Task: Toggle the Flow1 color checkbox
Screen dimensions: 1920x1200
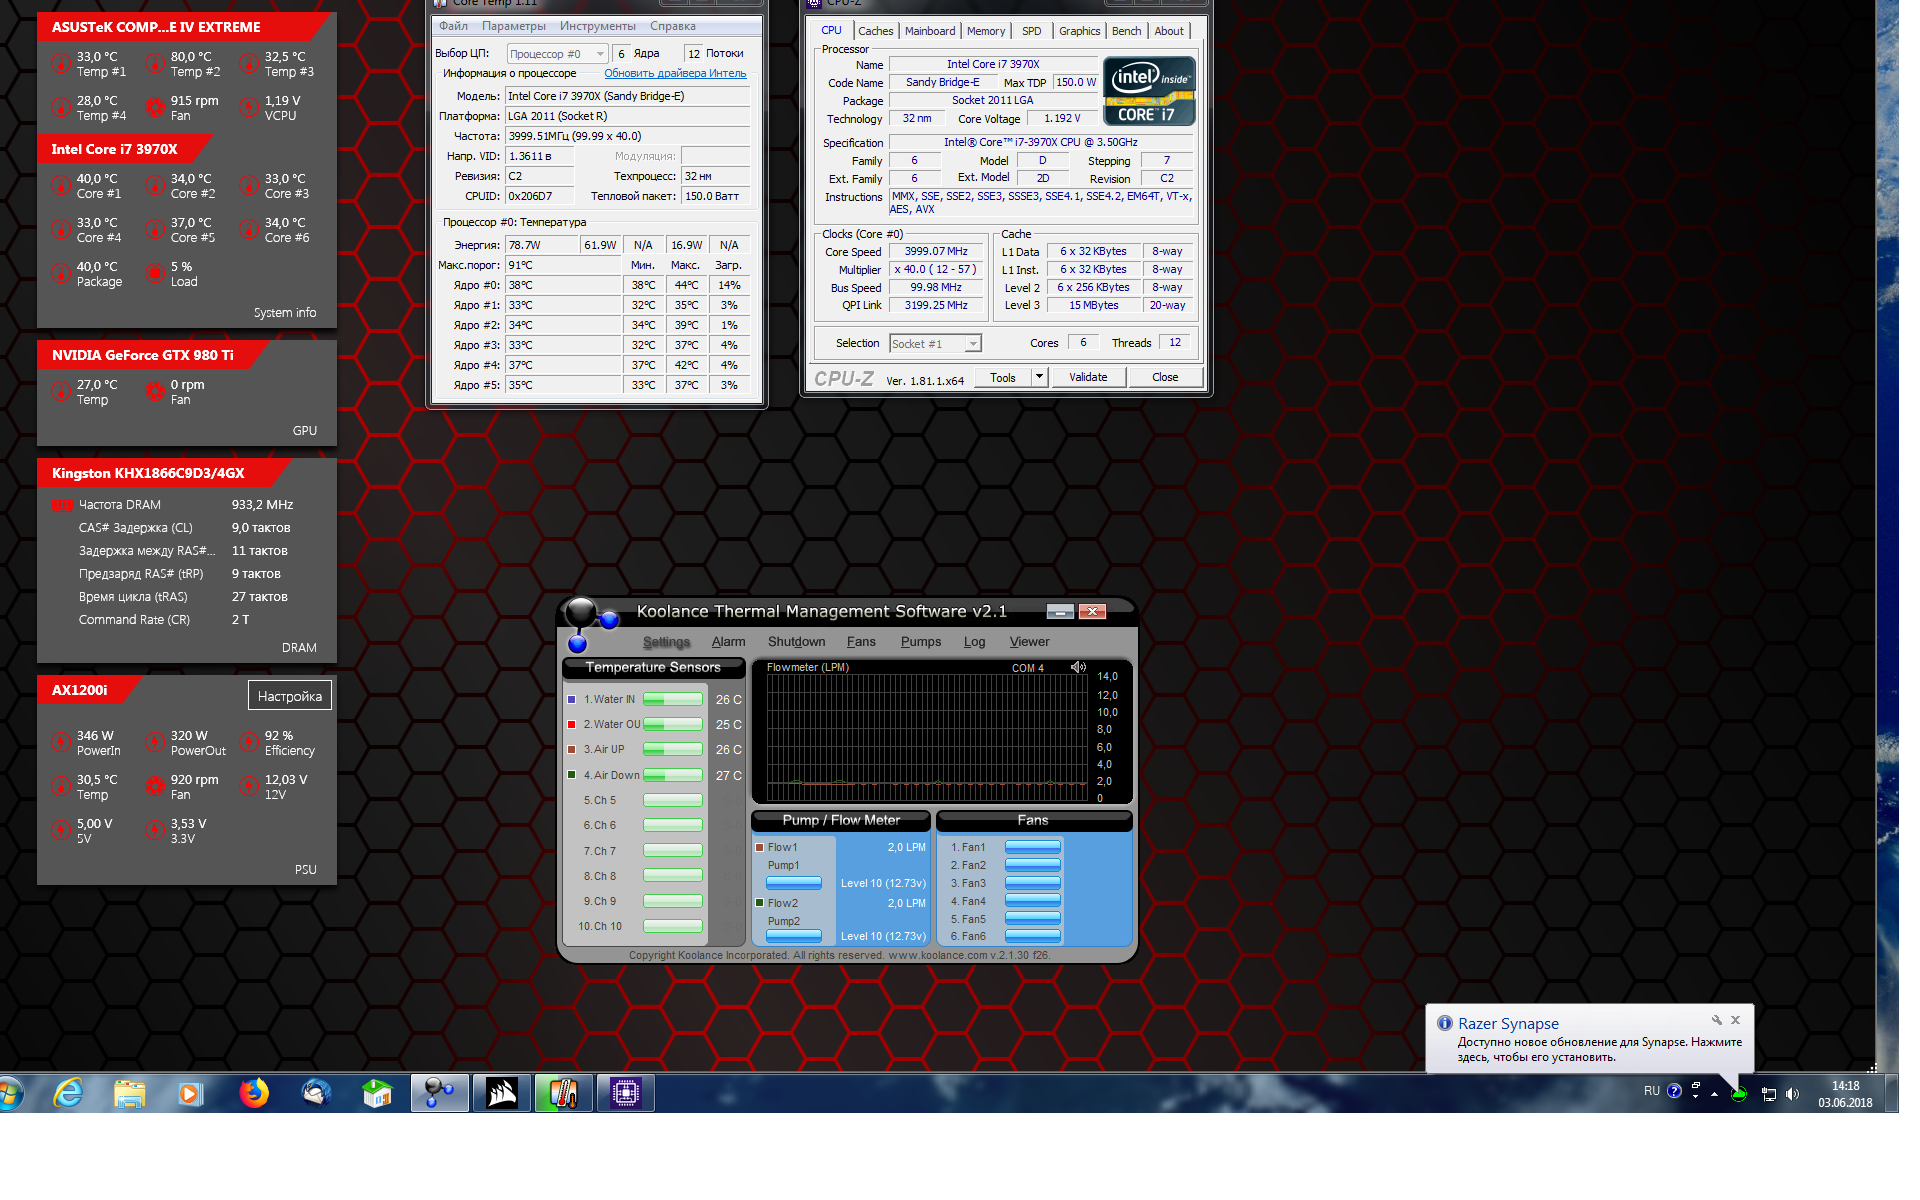Action: coord(759,847)
